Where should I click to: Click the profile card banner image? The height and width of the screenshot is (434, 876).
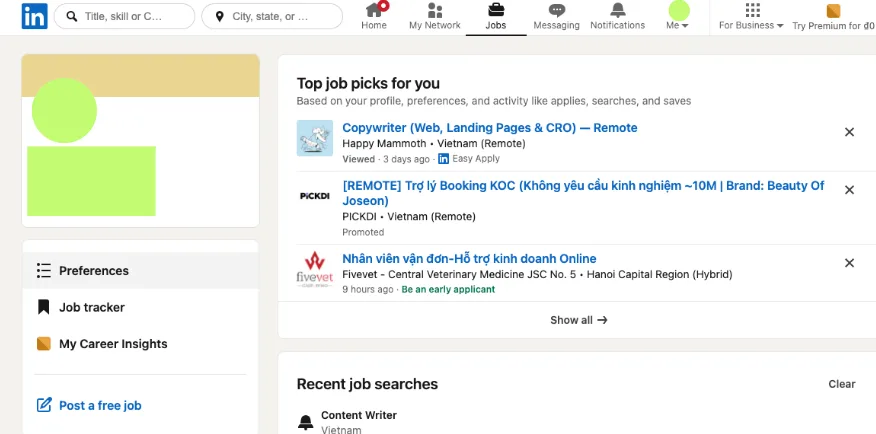point(140,75)
